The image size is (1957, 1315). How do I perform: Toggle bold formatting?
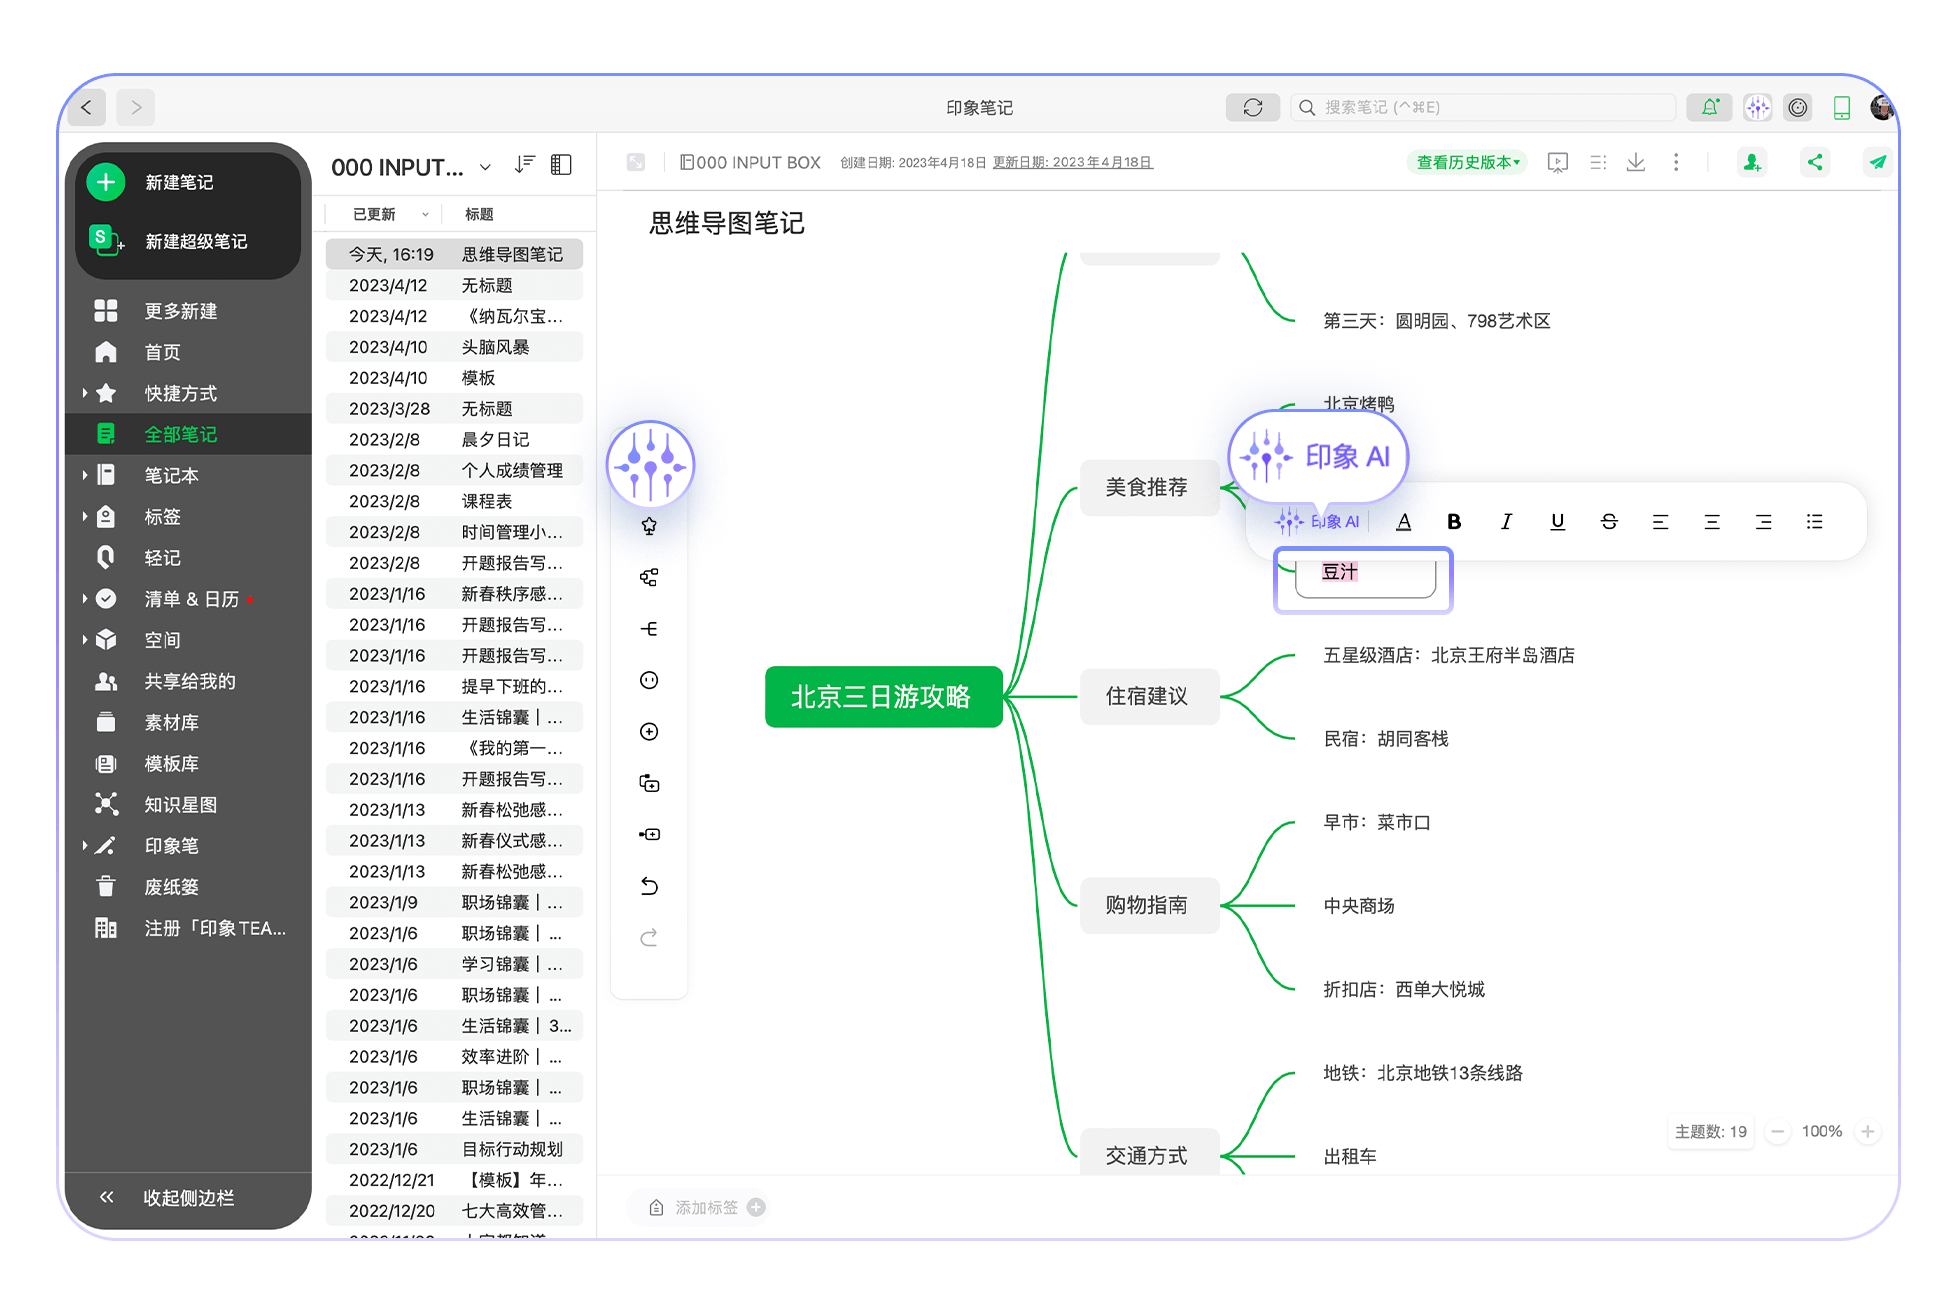coord(1454,521)
